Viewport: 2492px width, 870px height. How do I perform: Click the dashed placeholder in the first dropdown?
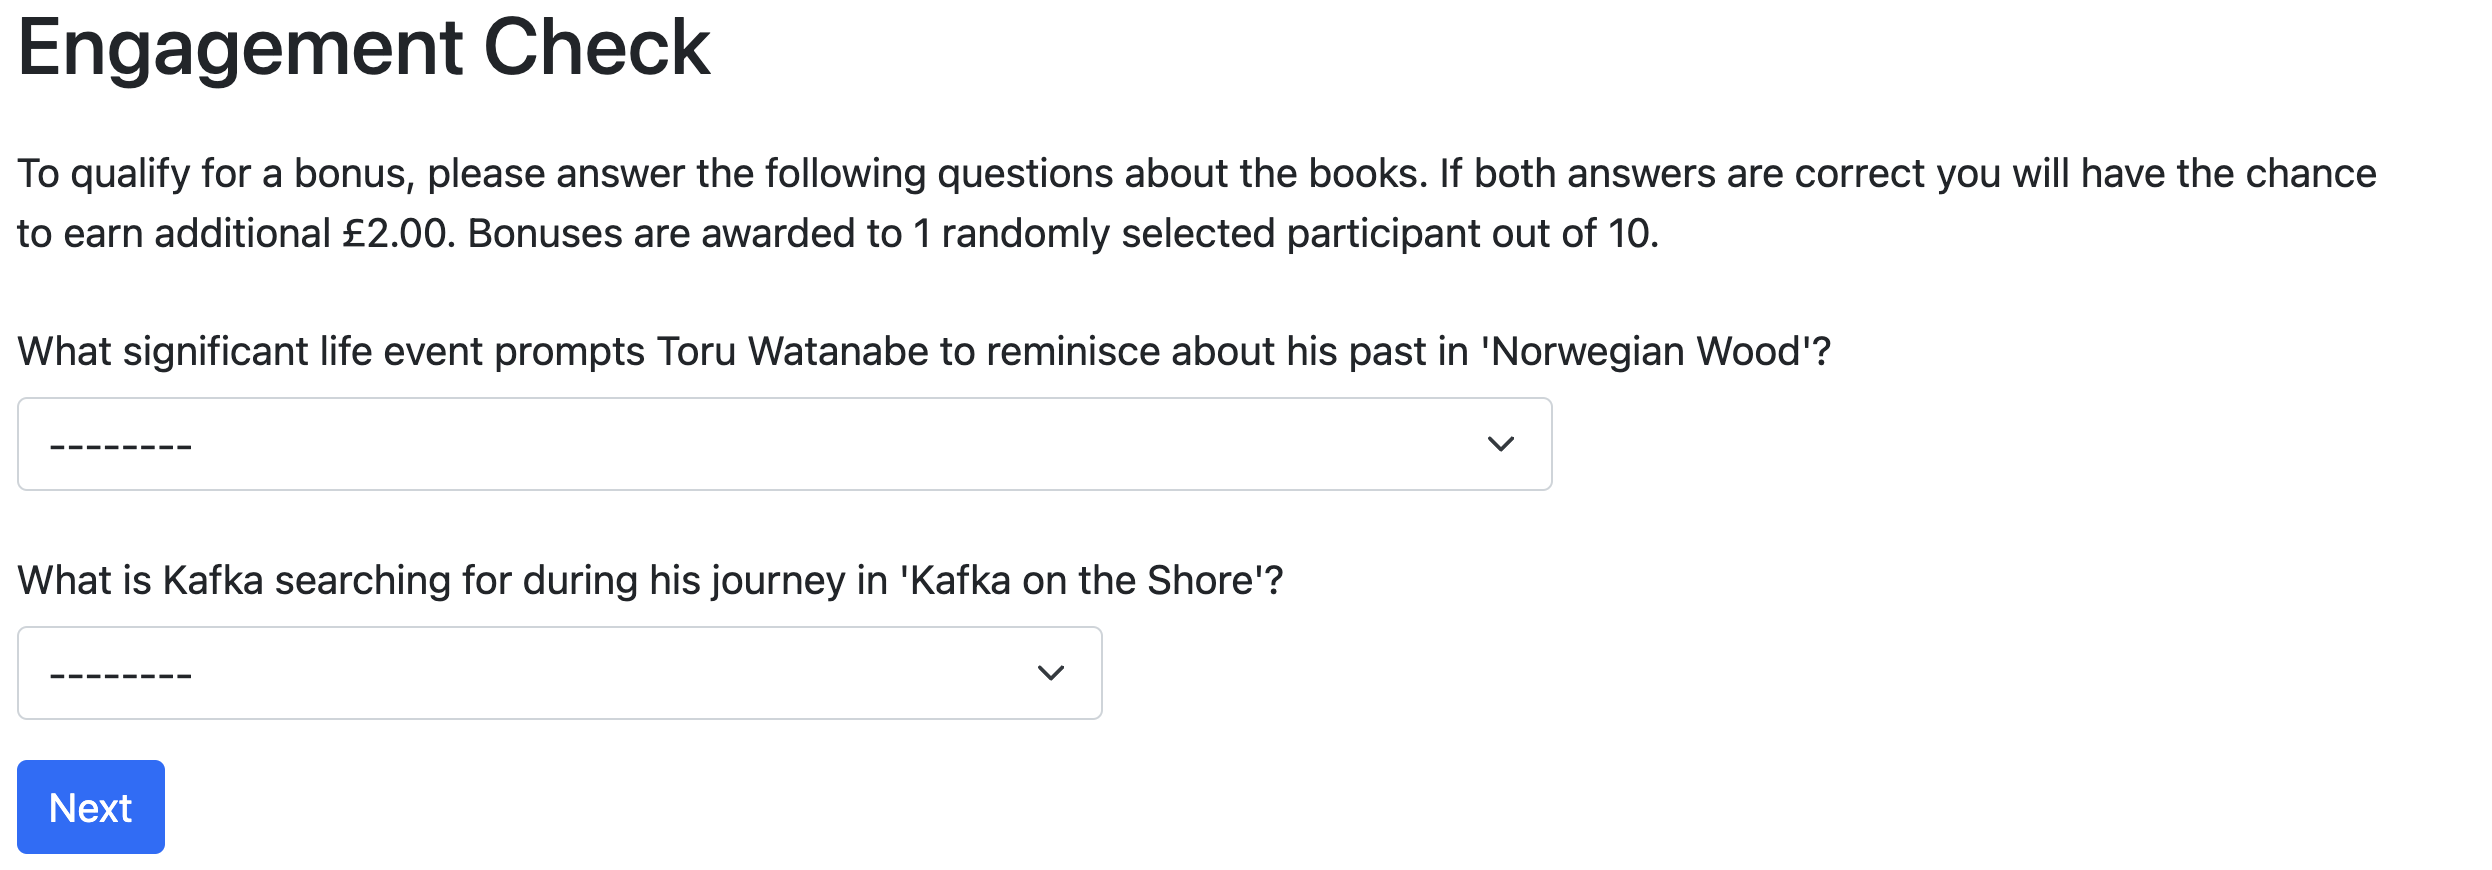tap(121, 446)
